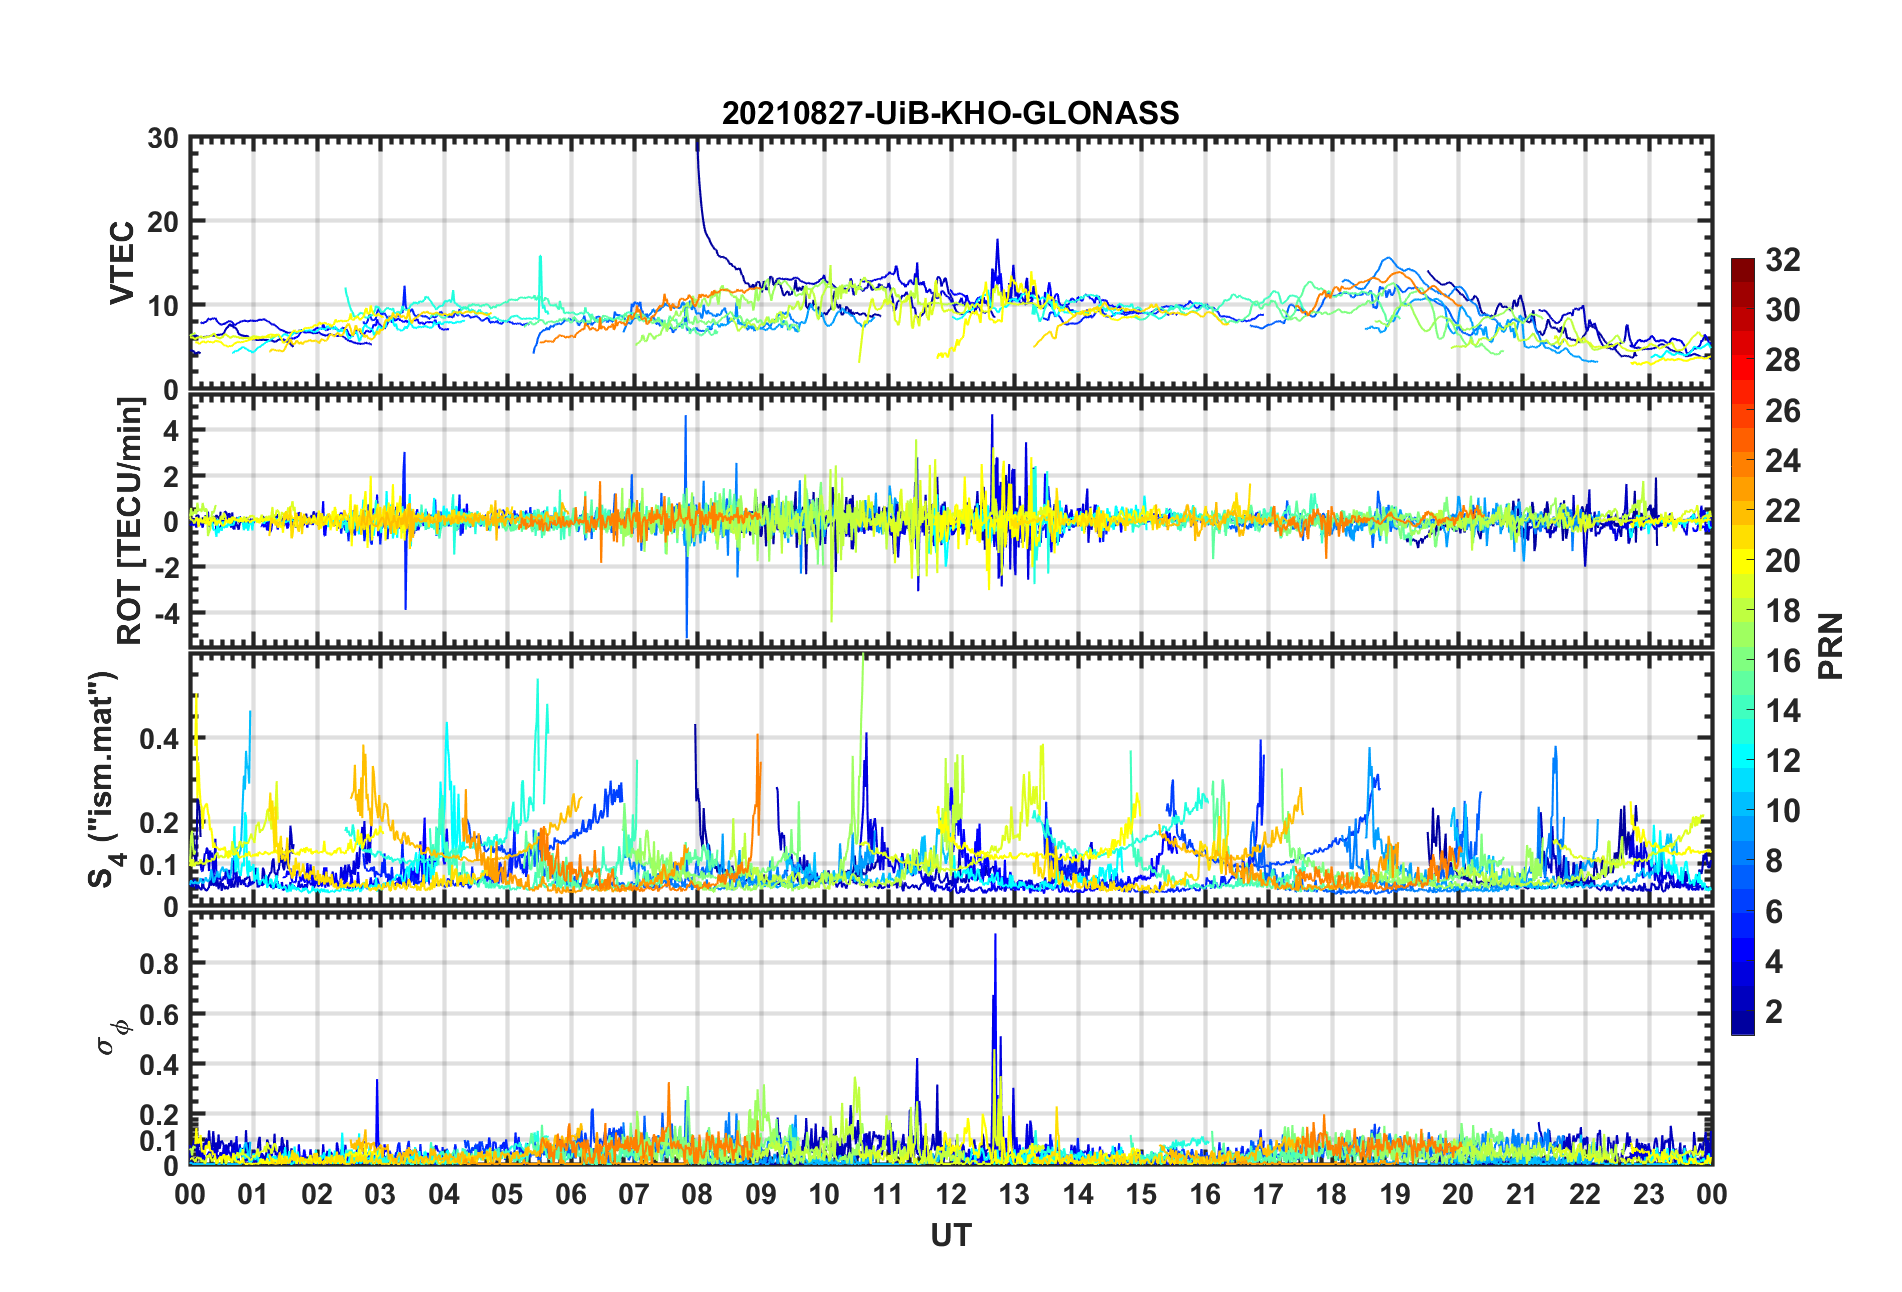Viewport: 1902px width, 1292px height.
Task: Click x-axis tick label 12
Action: point(951,1194)
